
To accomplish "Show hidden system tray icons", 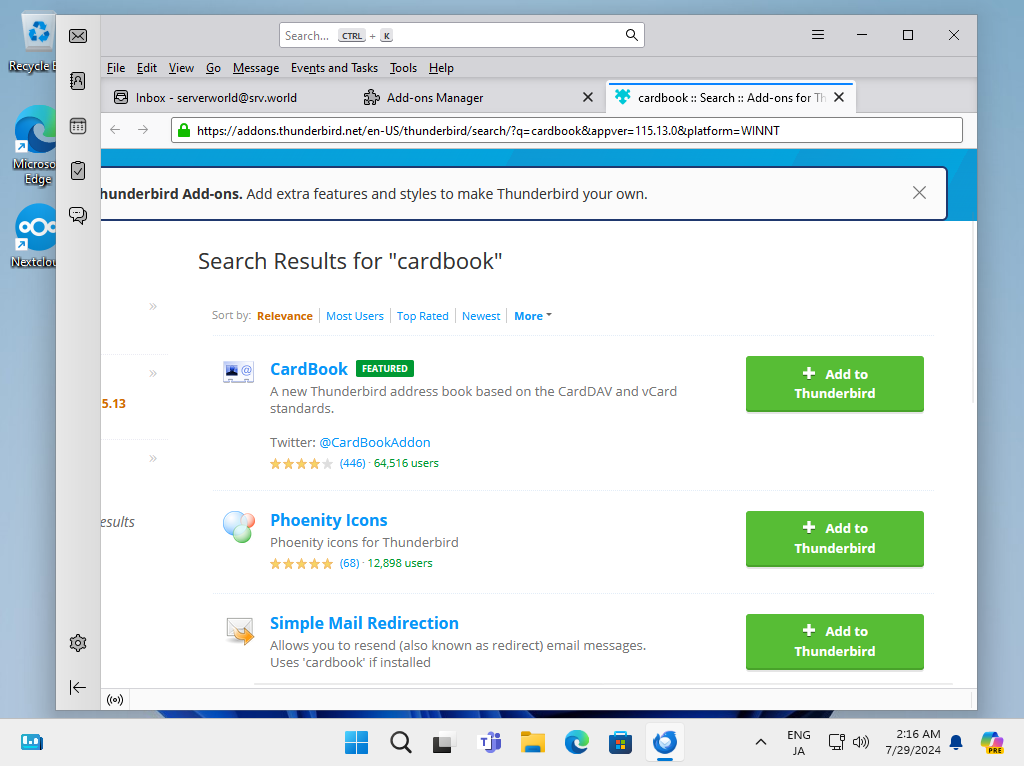I will 761,742.
